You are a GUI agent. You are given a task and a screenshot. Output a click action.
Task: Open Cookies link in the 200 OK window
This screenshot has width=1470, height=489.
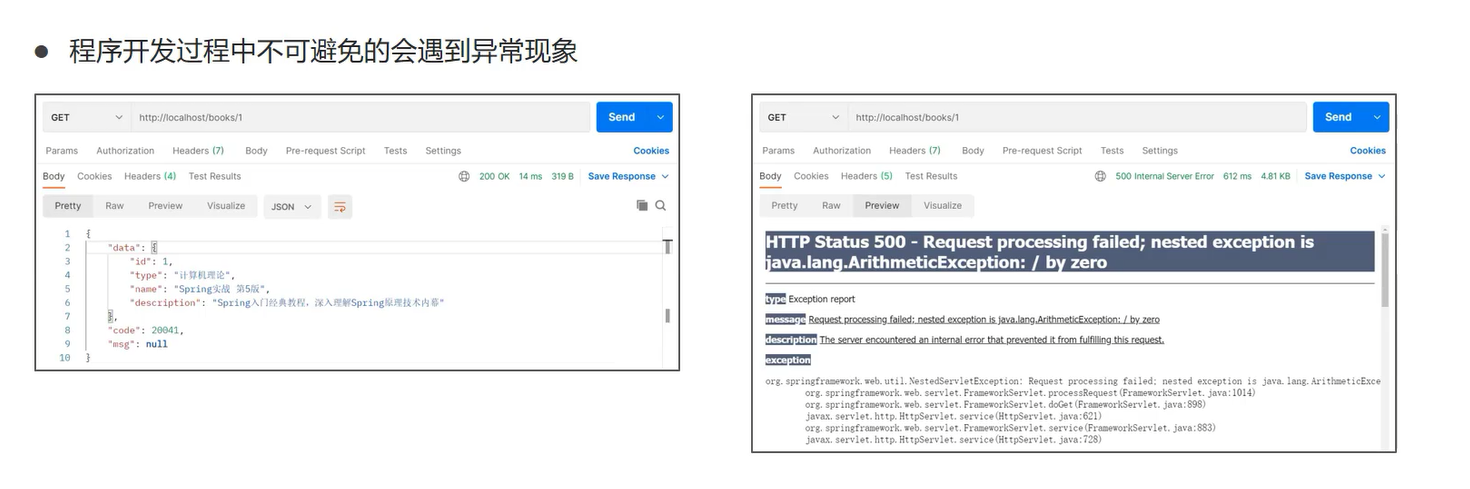coord(651,151)
